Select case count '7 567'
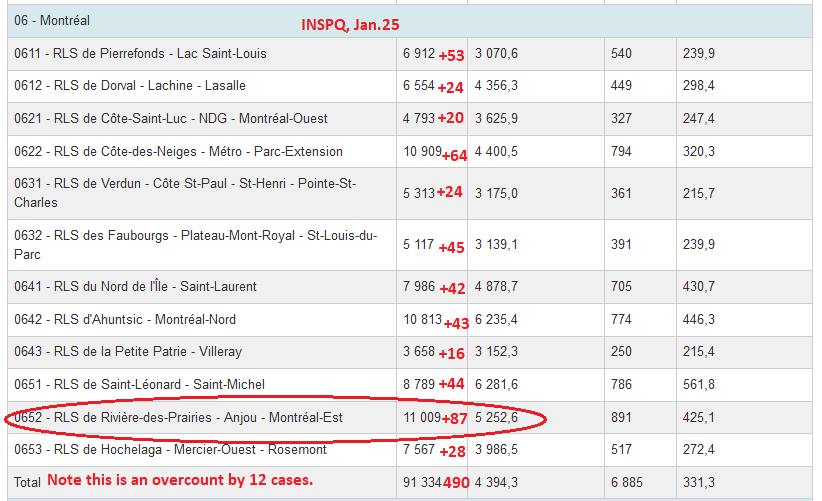The width and height of the screenshot is (822, 501). tap(419, 449)
